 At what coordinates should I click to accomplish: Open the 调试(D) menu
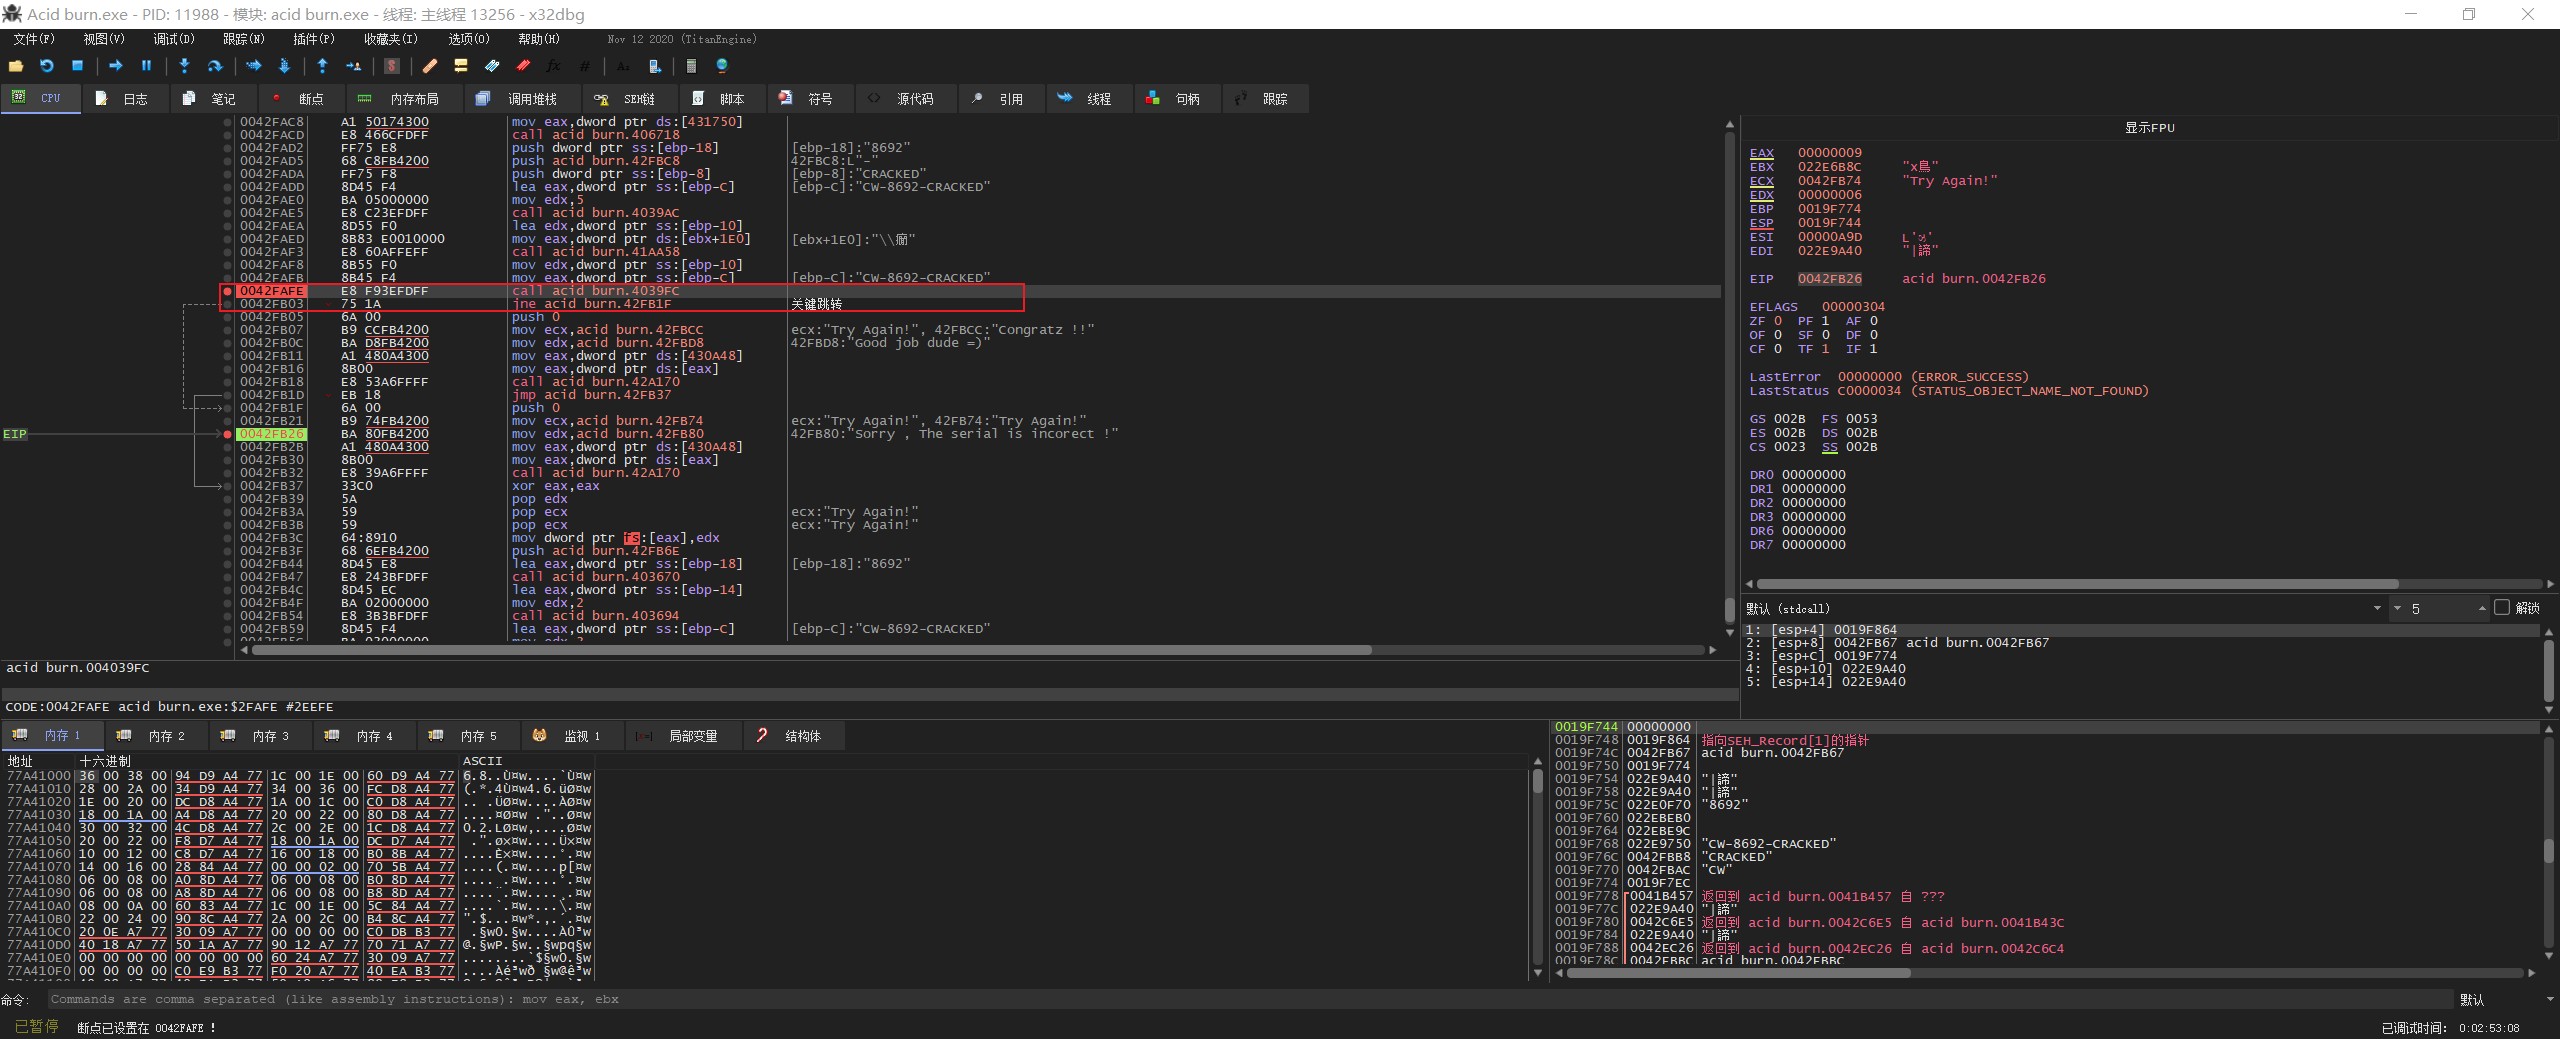(x=173, y=39)
